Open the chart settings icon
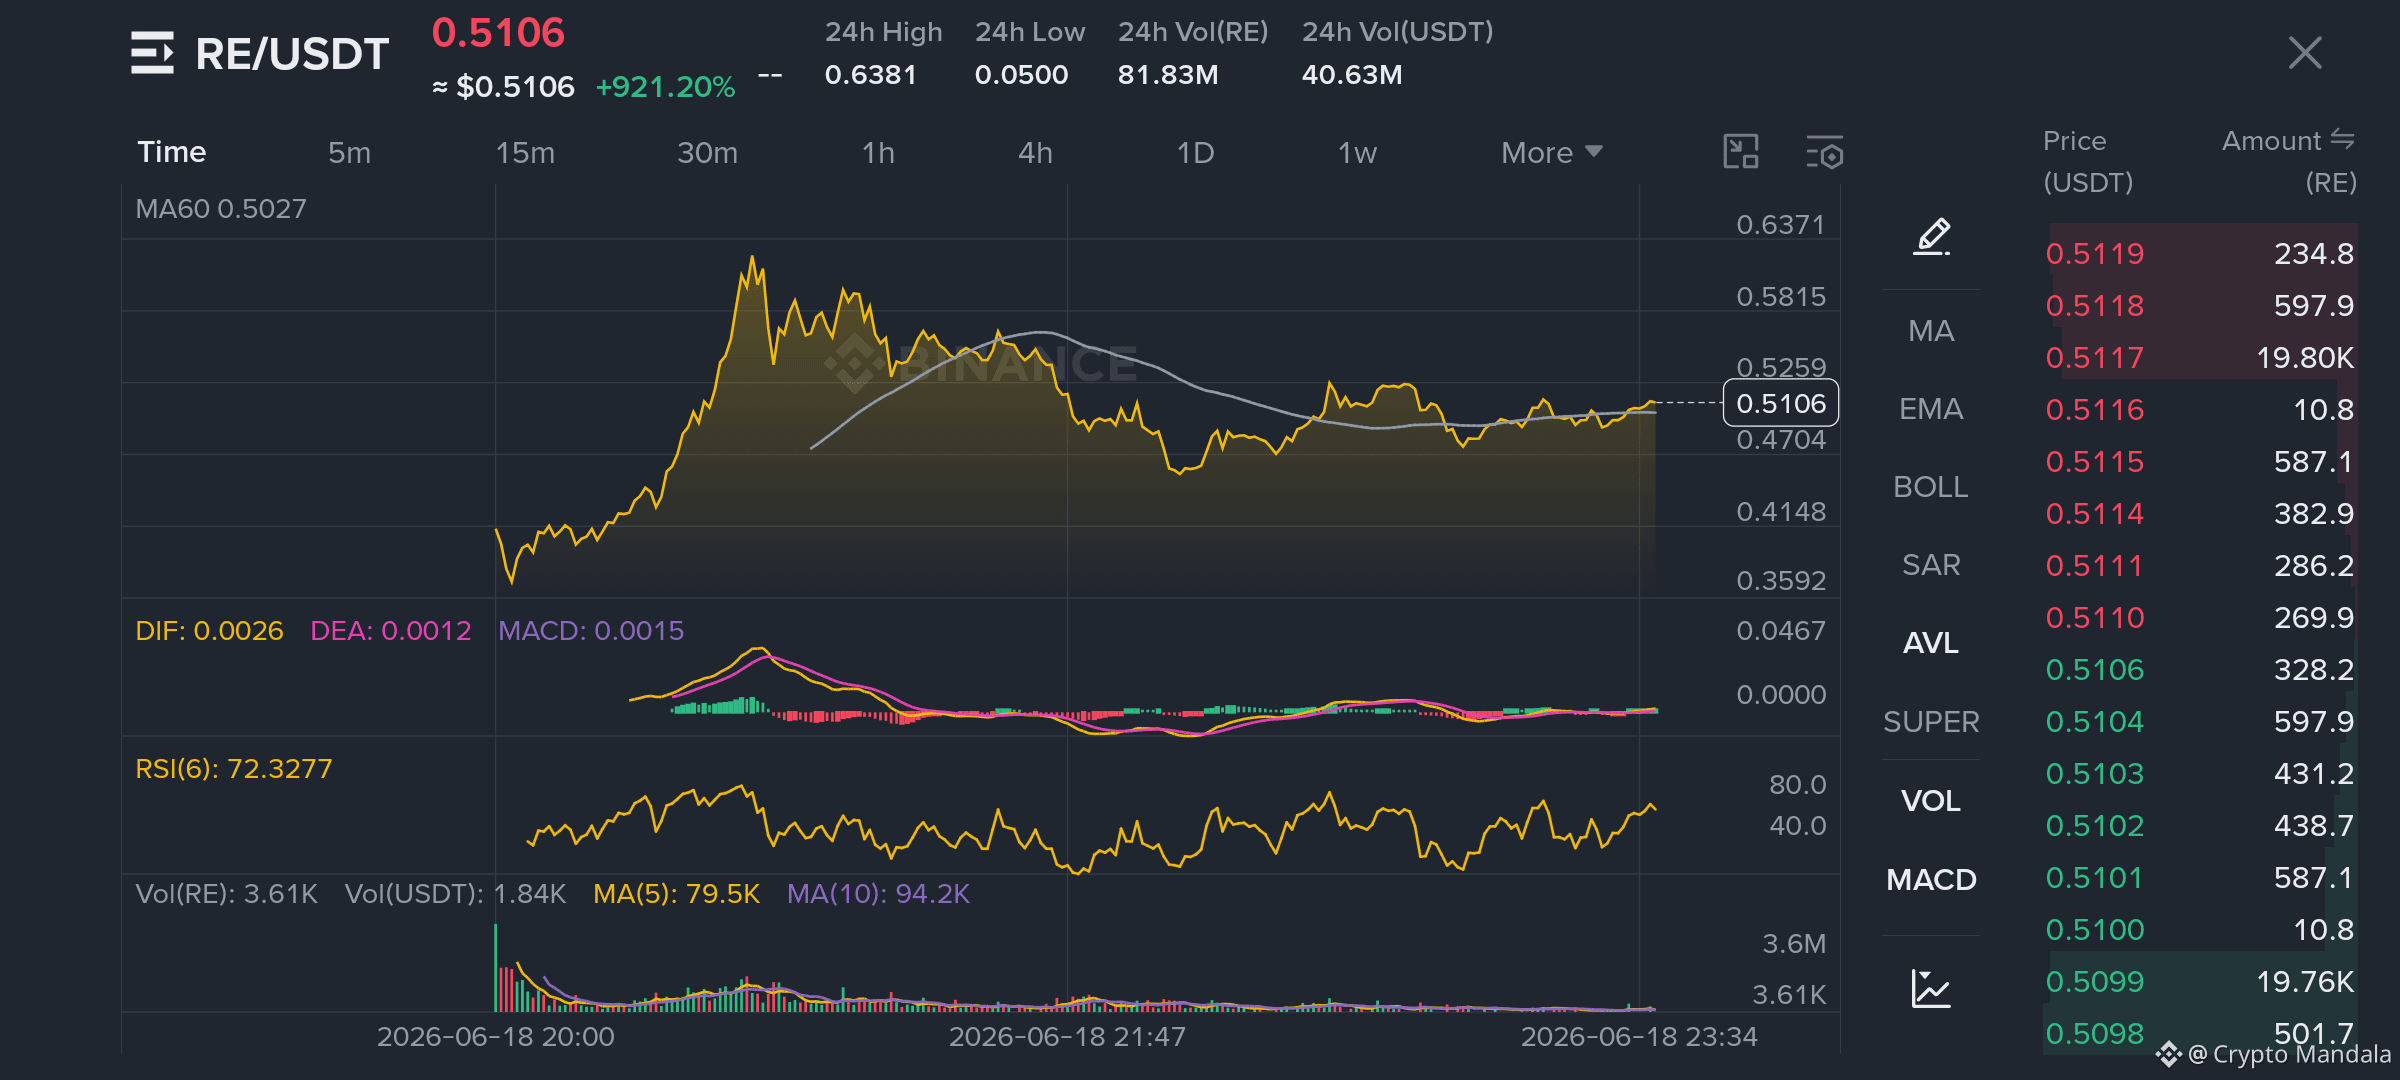 (1825, 152)
